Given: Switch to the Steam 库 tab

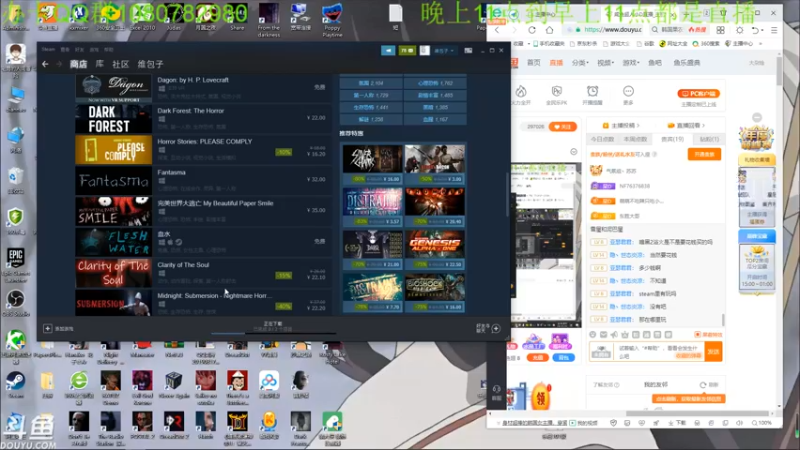Looking at the screenshot, I should (99, 64).
